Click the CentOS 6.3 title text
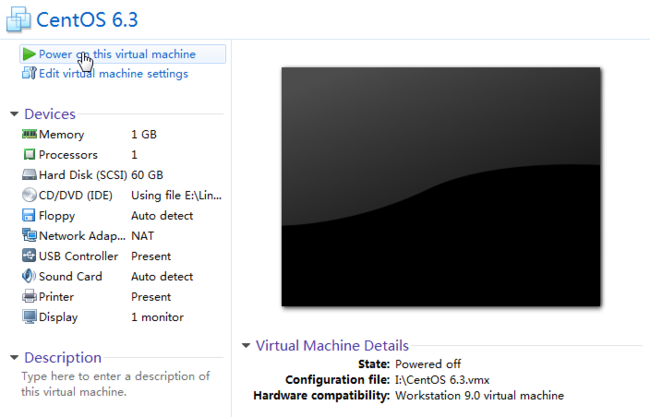This screenshot has width=650, height=417. tap(87, 19)
